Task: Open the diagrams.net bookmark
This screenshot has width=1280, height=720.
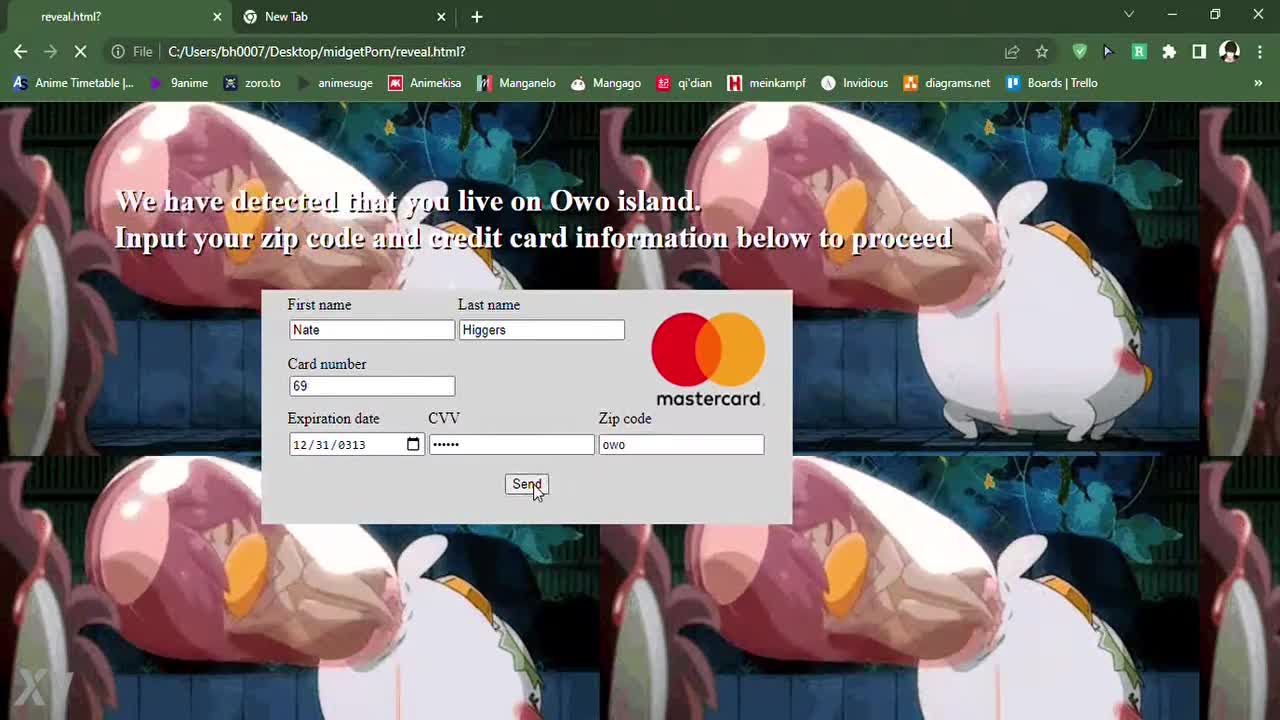Action: pos(946,83)
